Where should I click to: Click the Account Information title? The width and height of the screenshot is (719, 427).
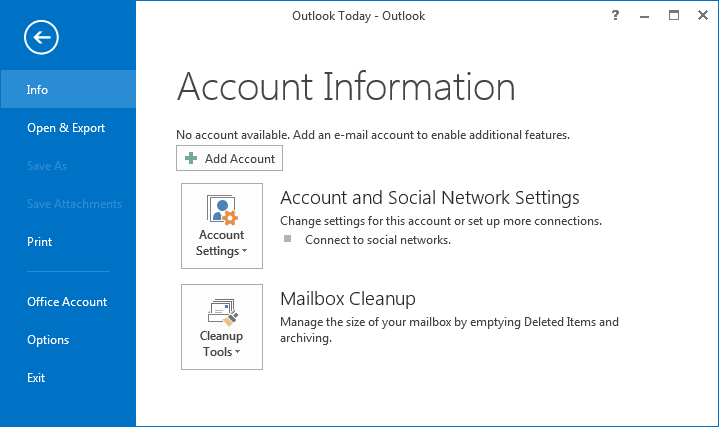[346, 86]
